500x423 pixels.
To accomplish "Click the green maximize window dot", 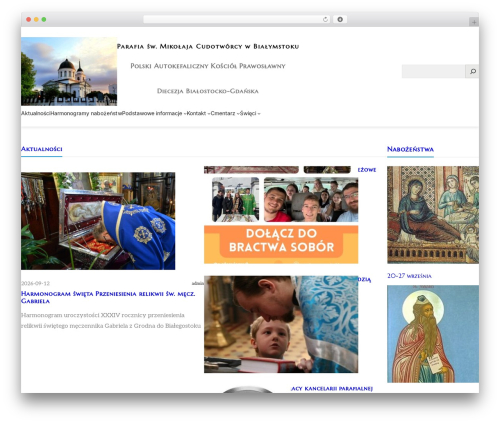I will pyautogui.click(x=44, y=19).
